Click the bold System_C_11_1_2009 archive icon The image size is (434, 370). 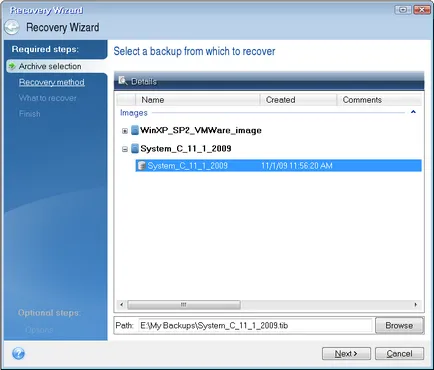click(135, 148)
